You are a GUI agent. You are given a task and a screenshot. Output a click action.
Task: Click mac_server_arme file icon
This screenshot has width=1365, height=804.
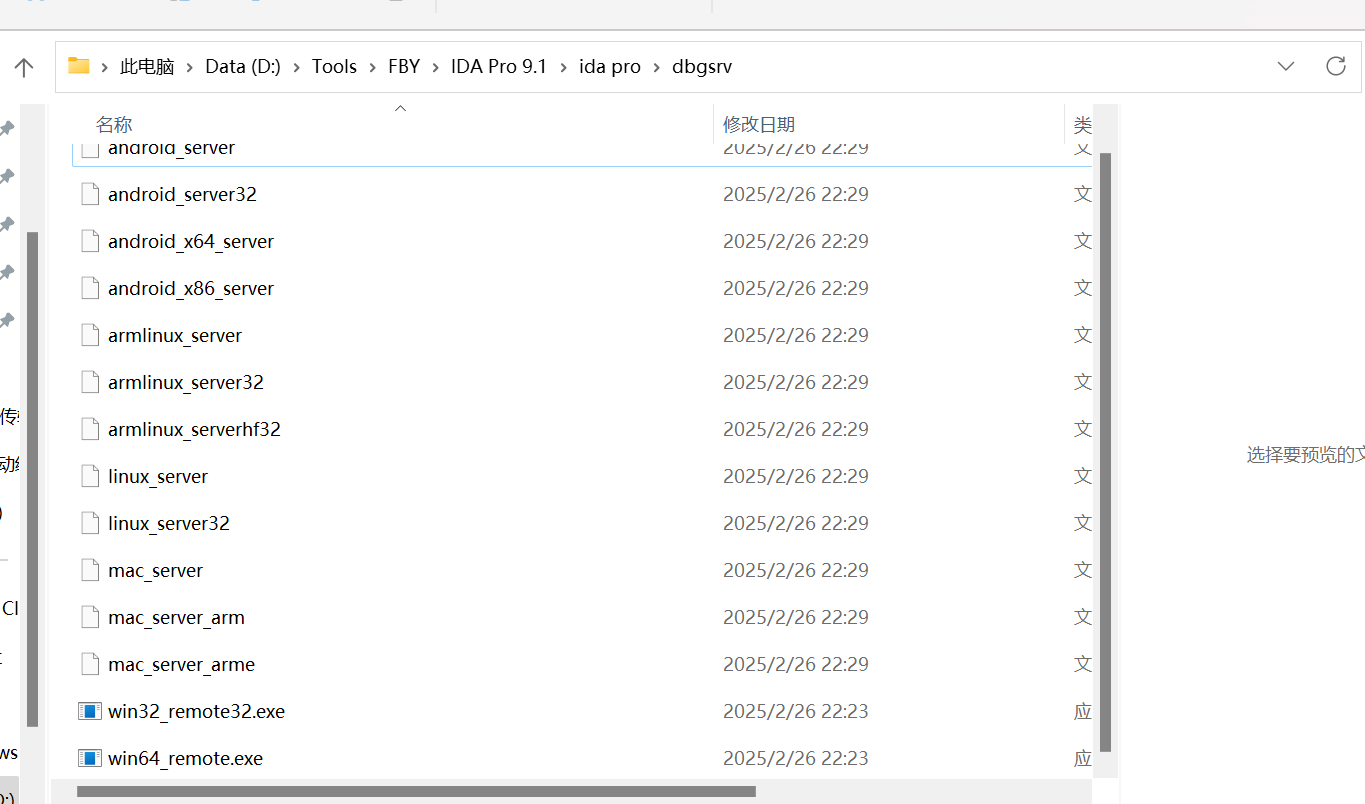(90, 664)
